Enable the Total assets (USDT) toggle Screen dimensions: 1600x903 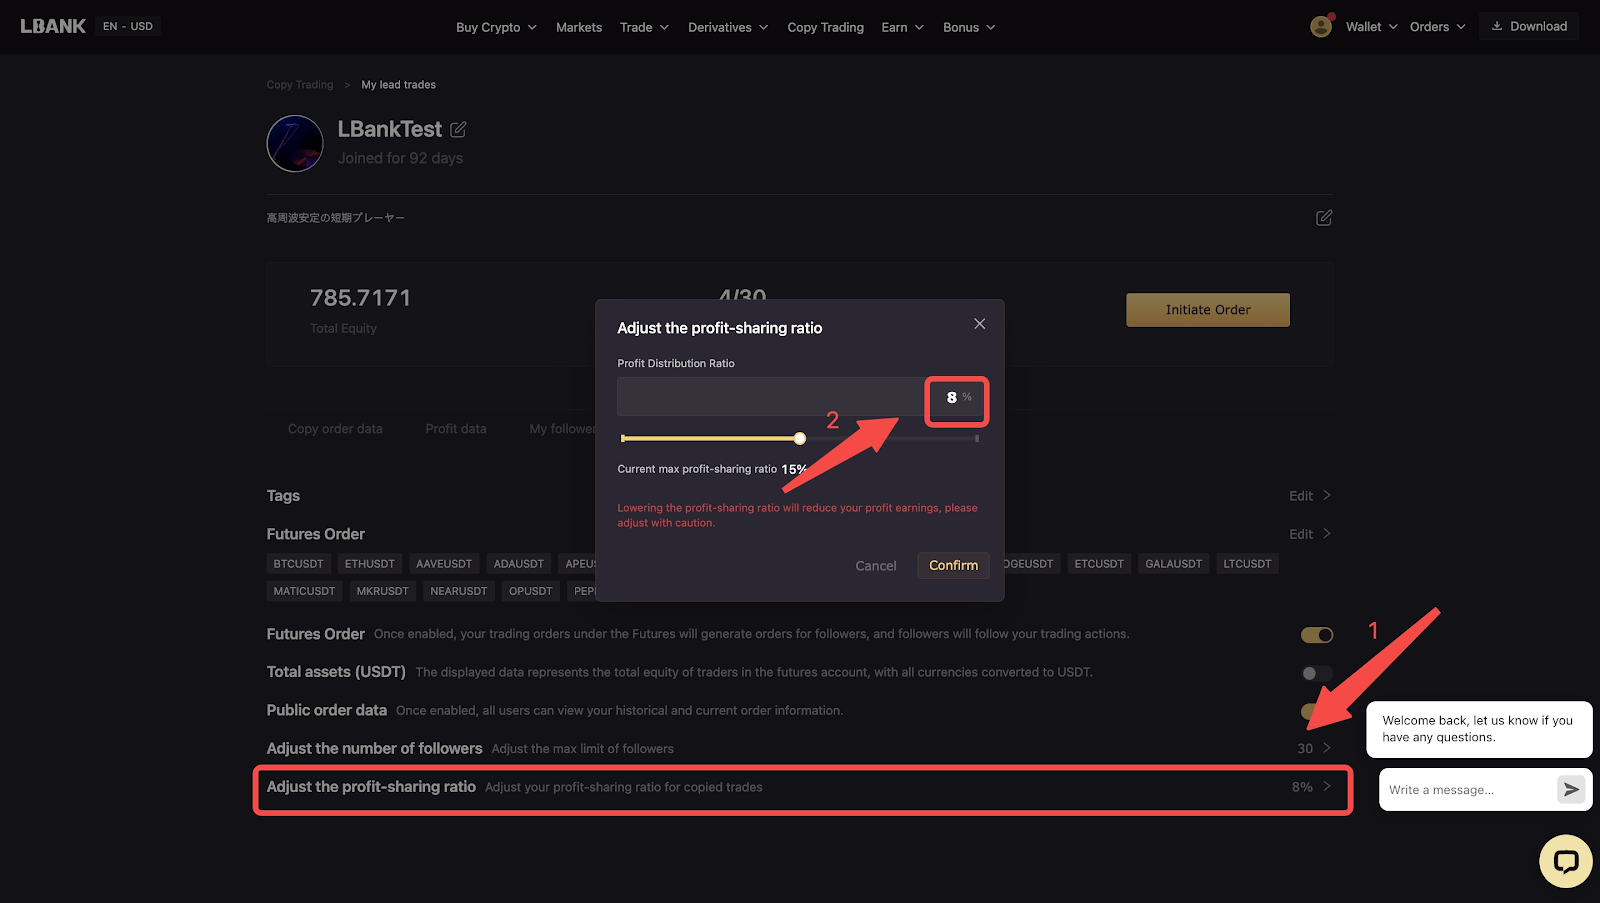(1317, 673)
